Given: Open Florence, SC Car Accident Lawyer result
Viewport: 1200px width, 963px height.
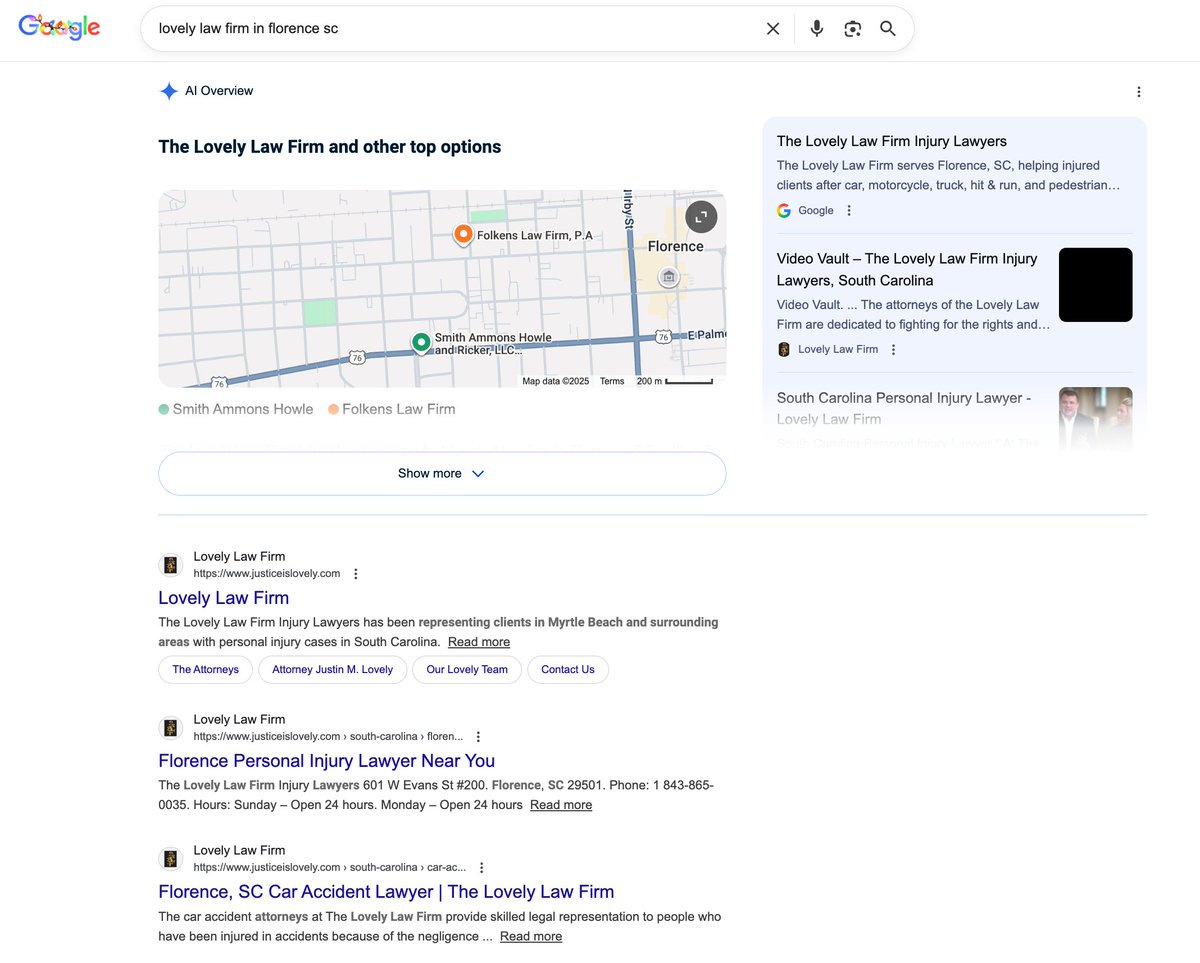Looking at the screenshot, I should [x=386, y=892].
